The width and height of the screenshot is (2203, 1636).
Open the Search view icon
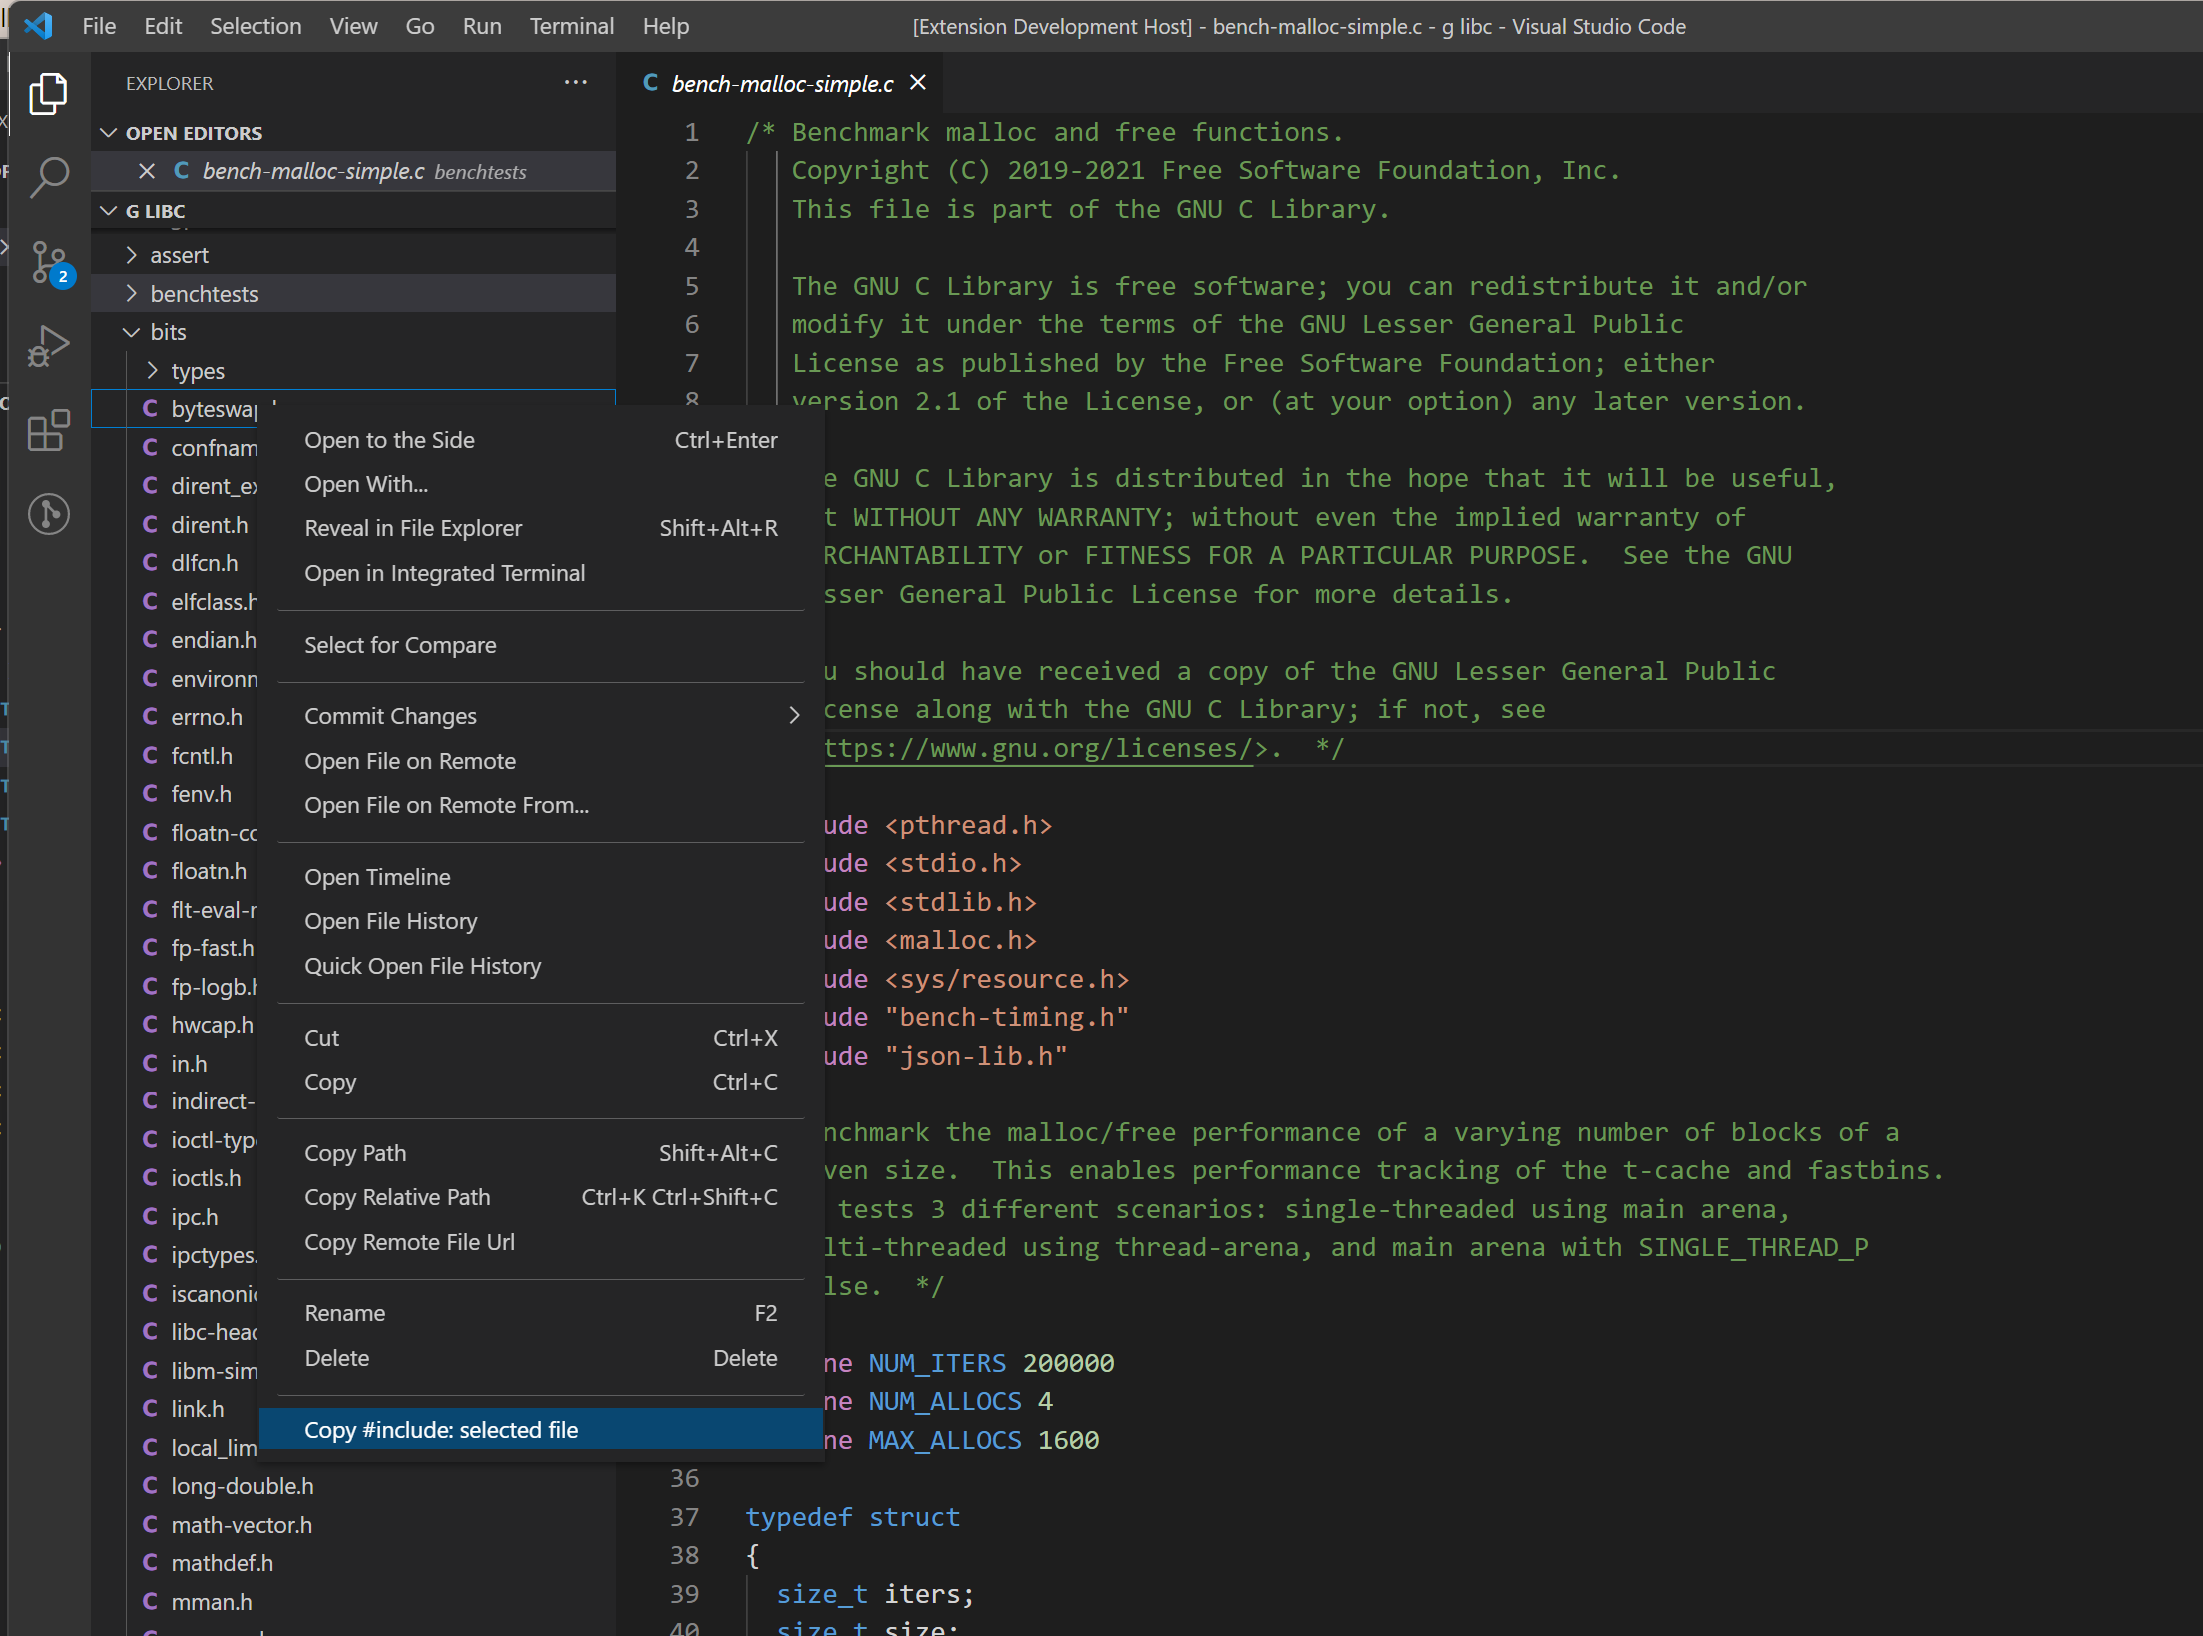tap(48, 178)
